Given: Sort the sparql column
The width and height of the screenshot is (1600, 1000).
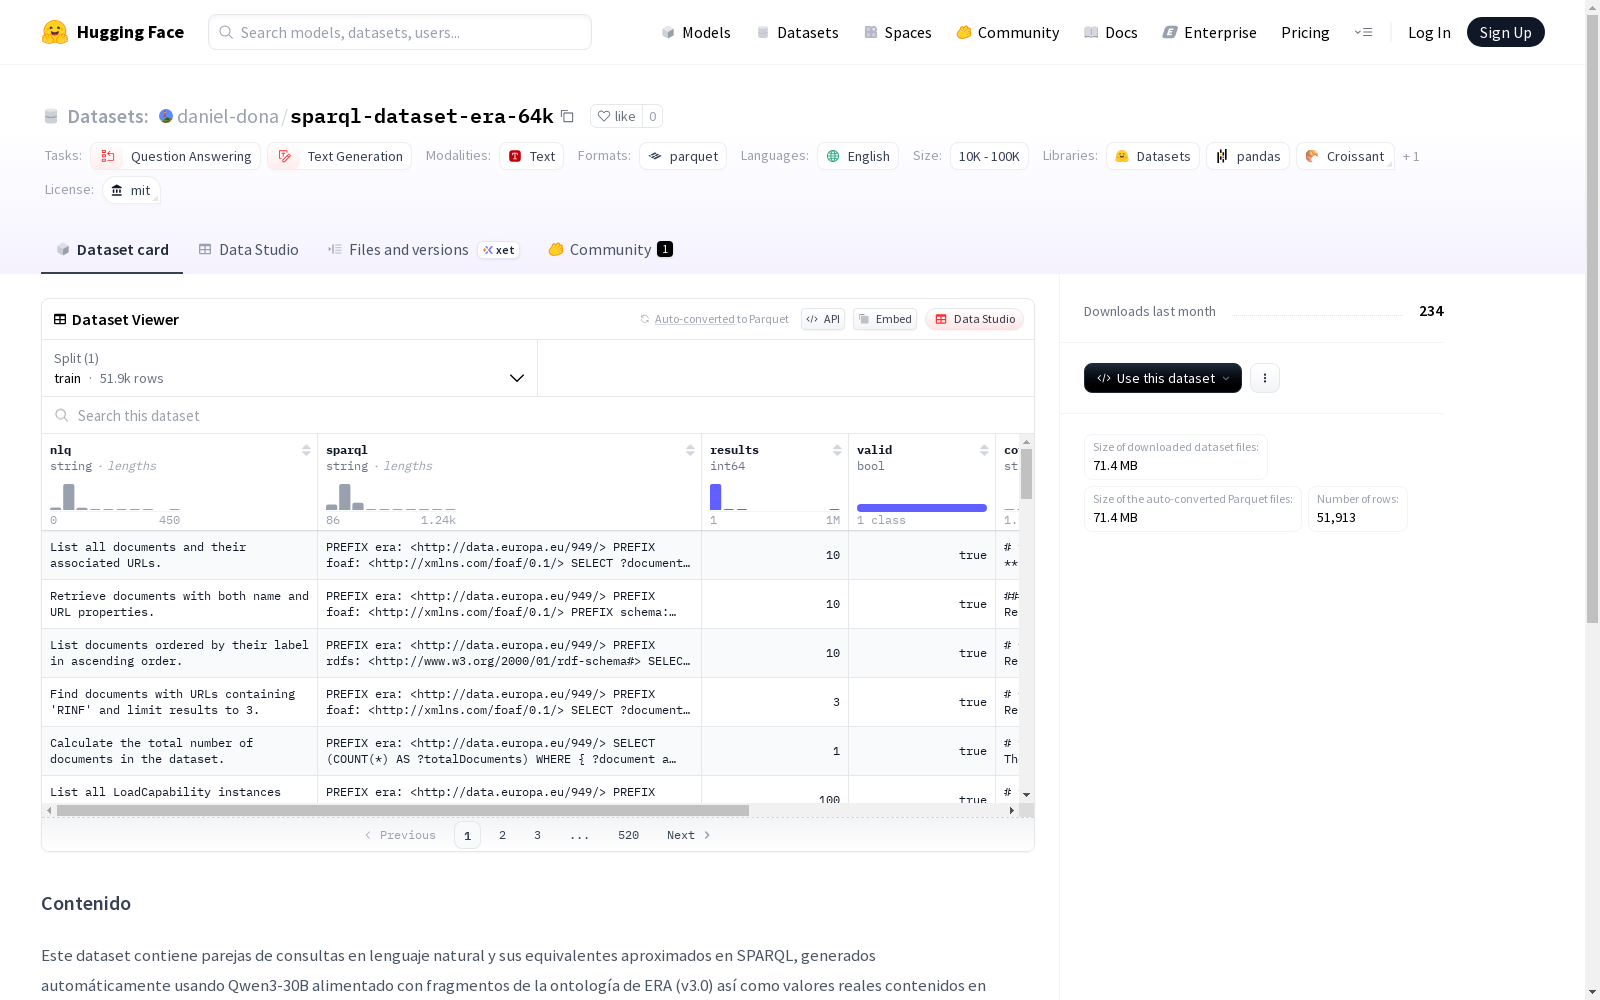Looking at the screenshot, I should pos(690,450).
